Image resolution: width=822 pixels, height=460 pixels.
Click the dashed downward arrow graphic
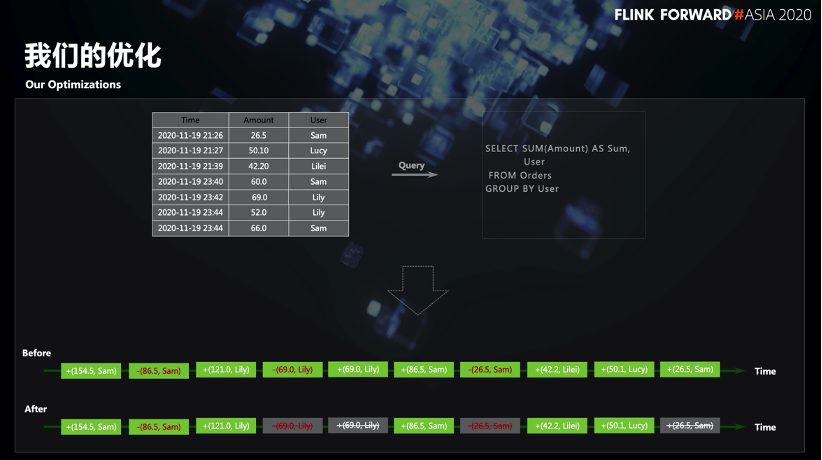[418, 290]
